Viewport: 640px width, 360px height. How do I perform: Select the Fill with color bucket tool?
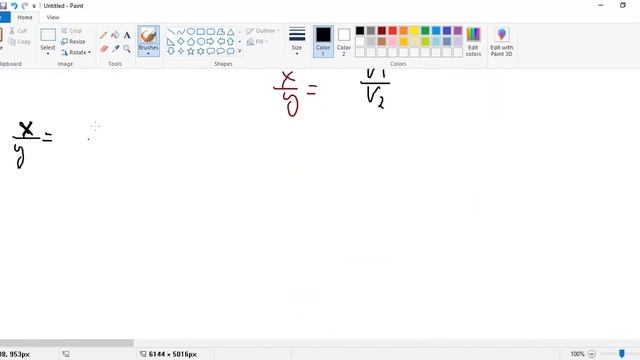(116, 36)
